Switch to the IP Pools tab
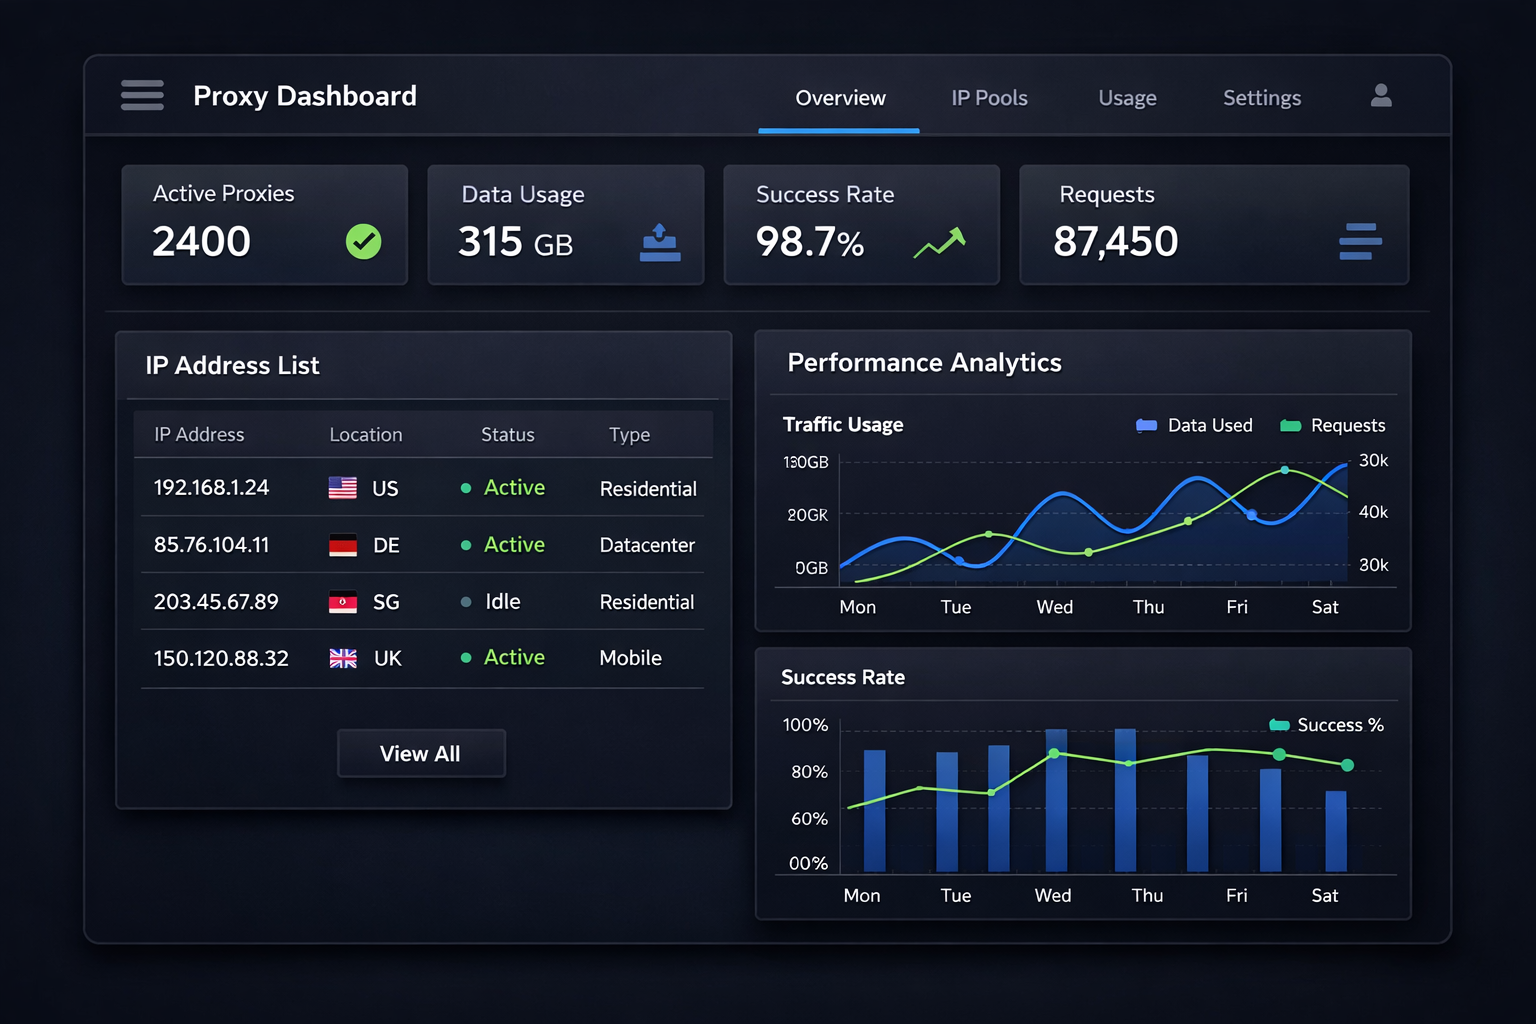Viewport: 1536px width, 1024px height. (x=989, y=97)
